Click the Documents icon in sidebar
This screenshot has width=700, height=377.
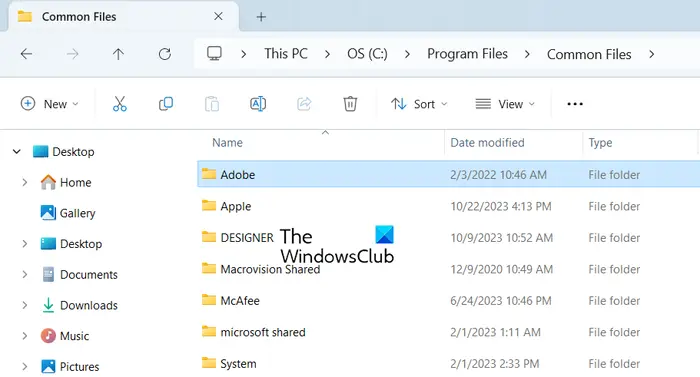point(48,274)
